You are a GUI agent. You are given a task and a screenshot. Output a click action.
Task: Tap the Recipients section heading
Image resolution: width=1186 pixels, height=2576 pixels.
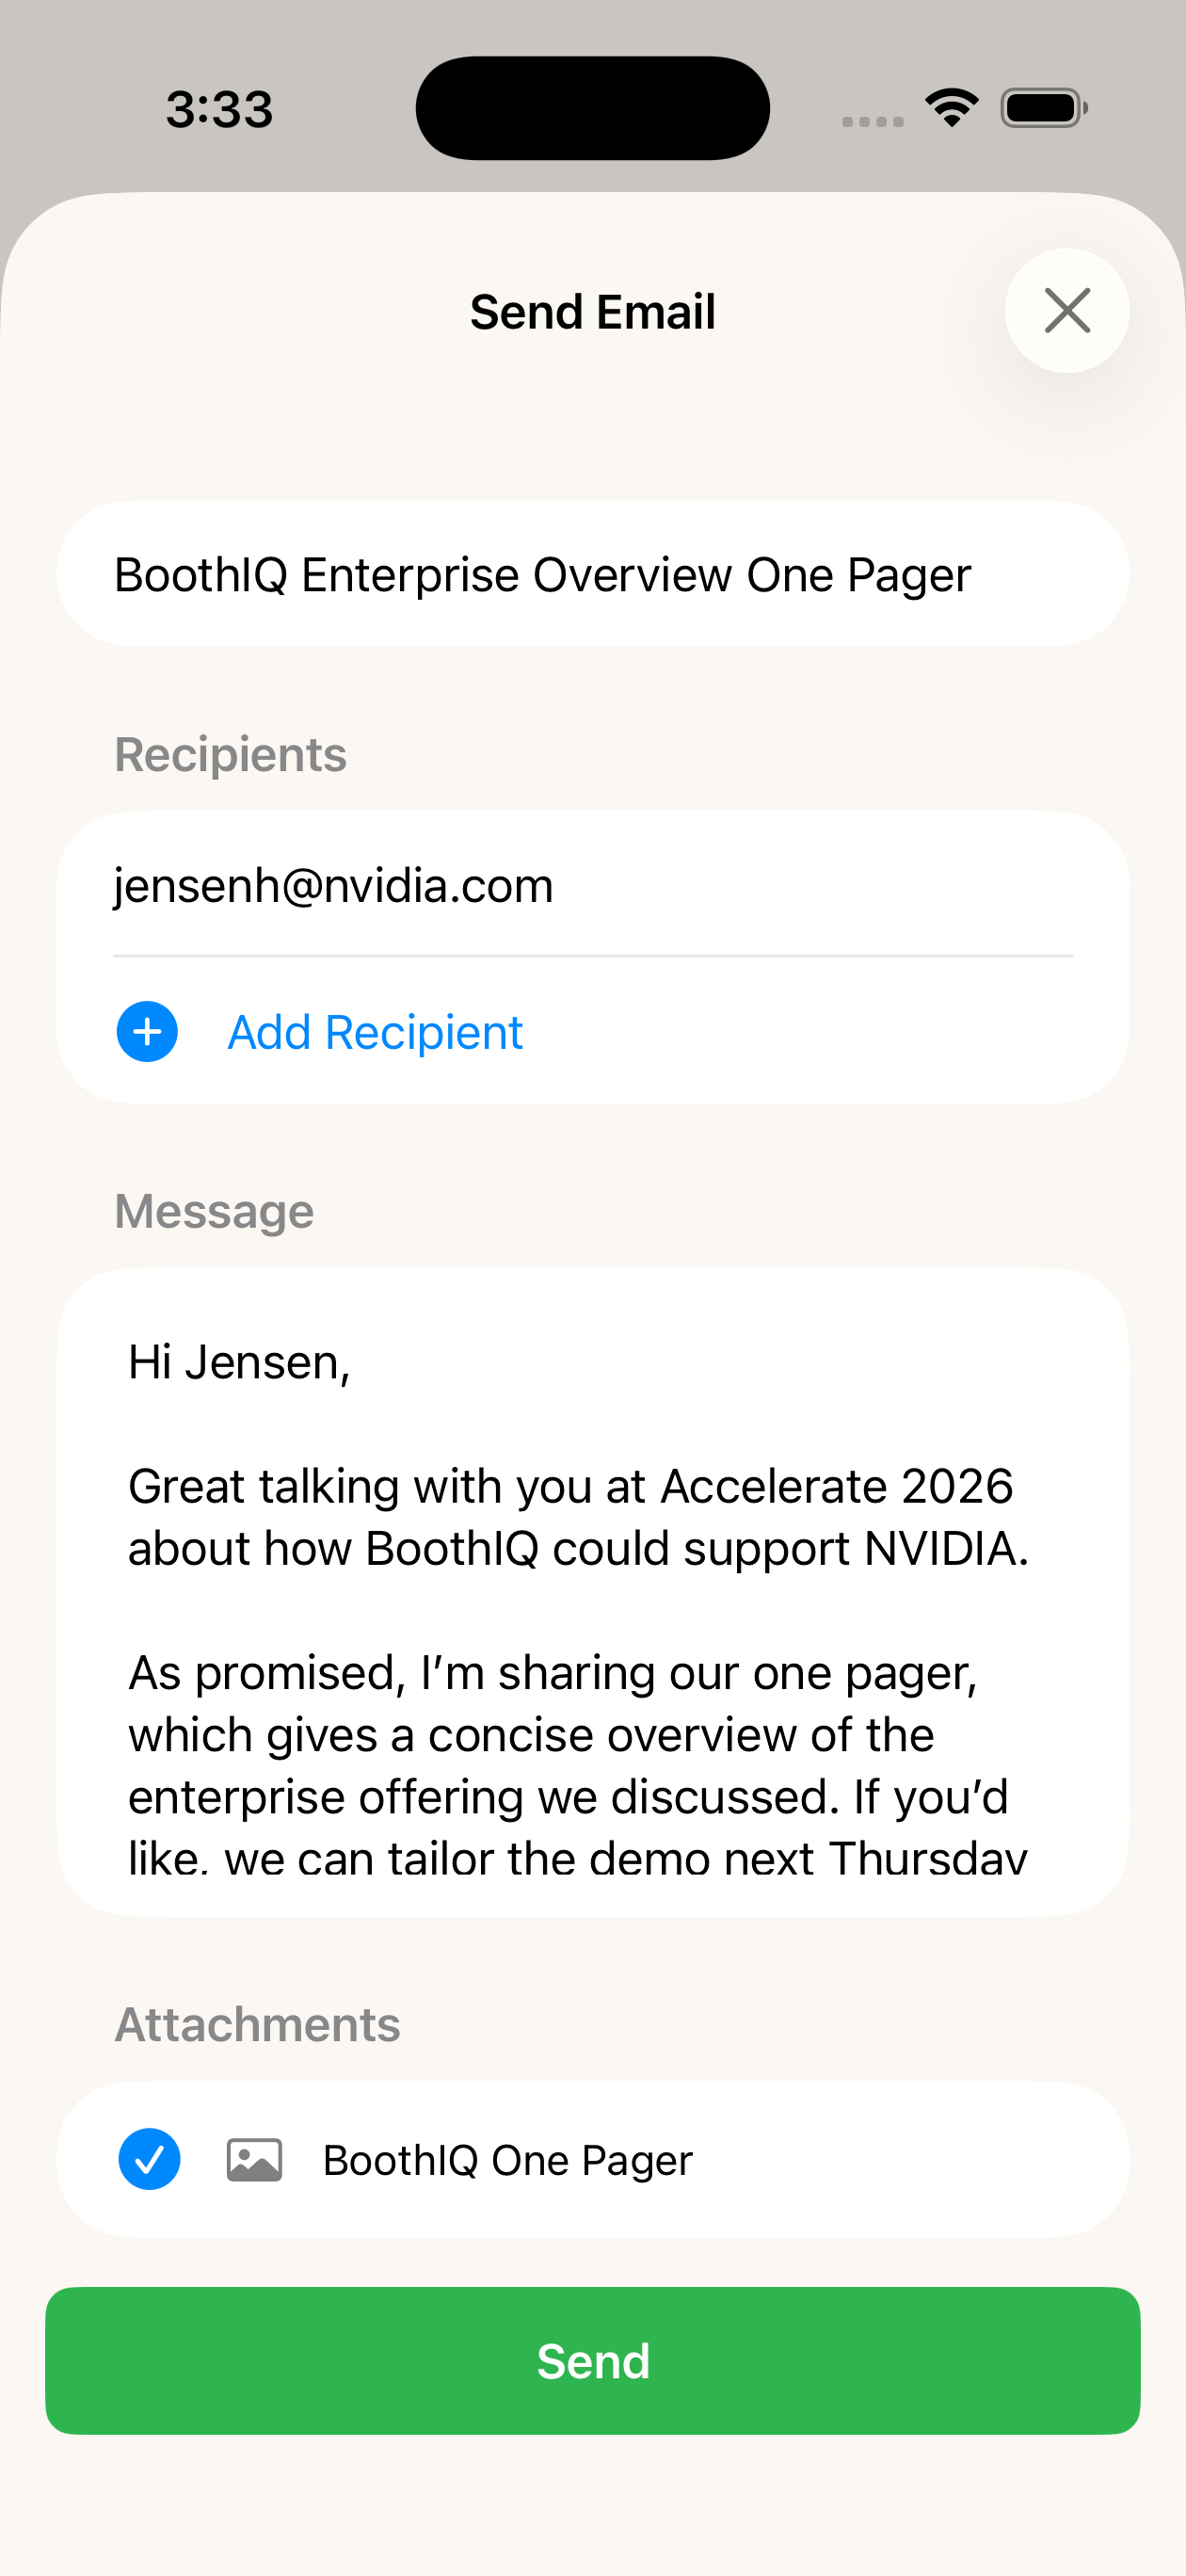pos(230,754)
